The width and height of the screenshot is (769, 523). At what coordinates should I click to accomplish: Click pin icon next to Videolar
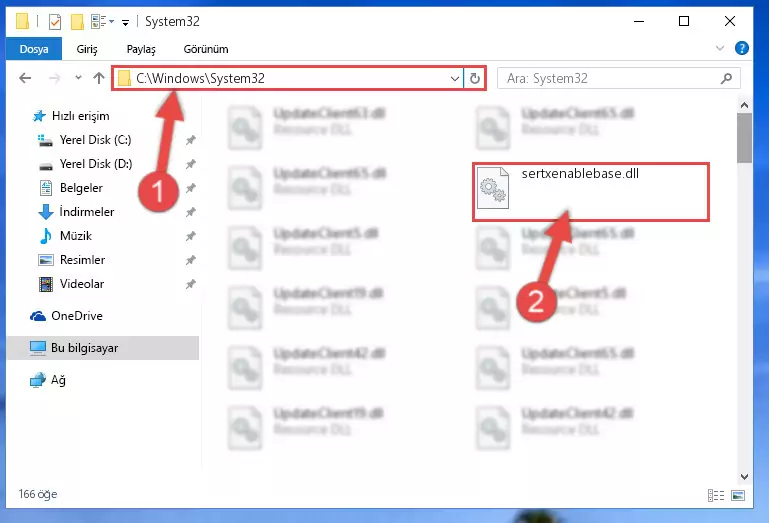(190, 285)
